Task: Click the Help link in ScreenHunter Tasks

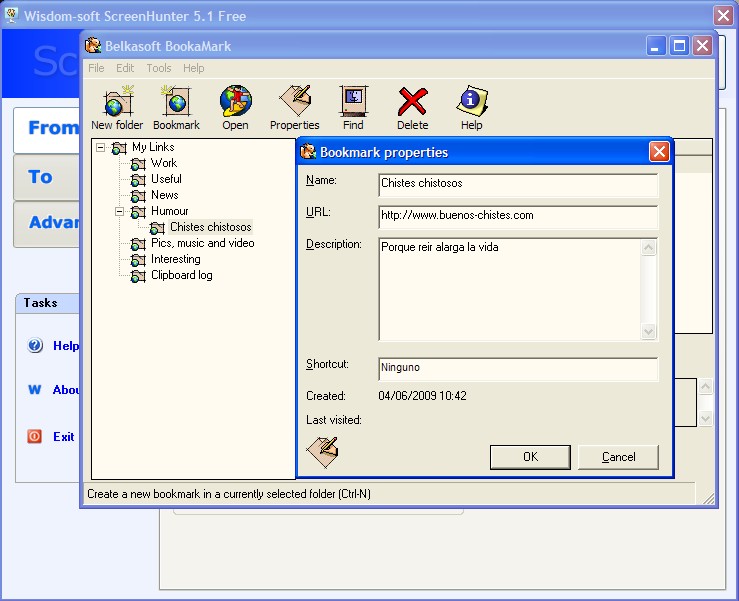Action: pyautogui.click(x=66, y=346)
